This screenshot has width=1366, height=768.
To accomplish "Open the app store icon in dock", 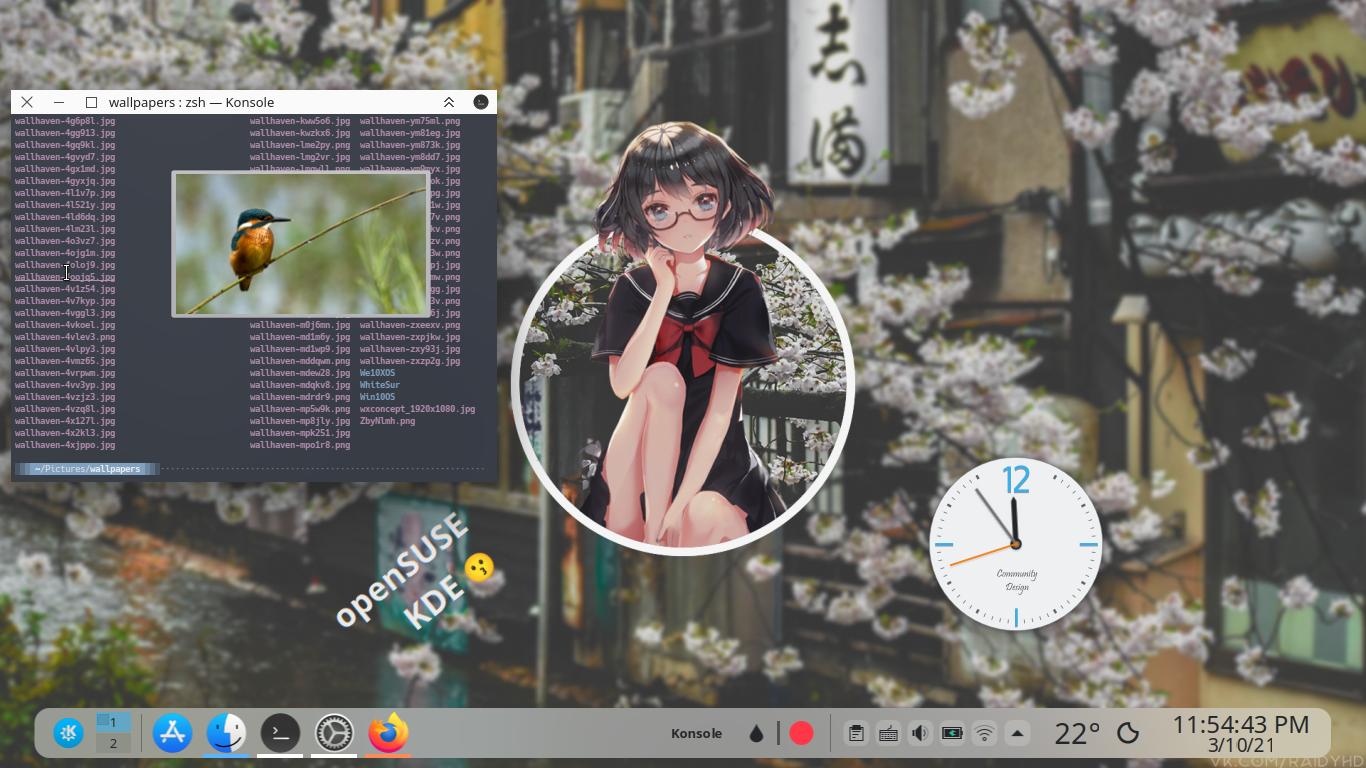I will [172, 734].
